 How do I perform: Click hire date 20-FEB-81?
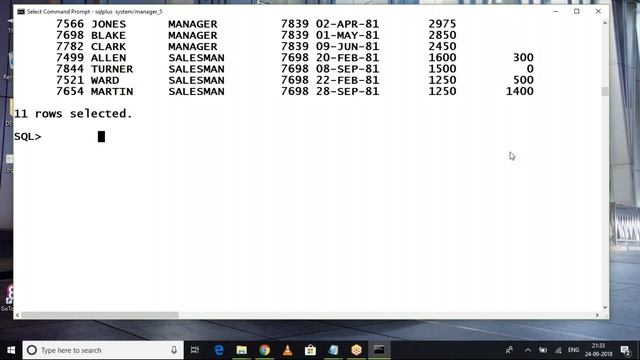(347, 58)
